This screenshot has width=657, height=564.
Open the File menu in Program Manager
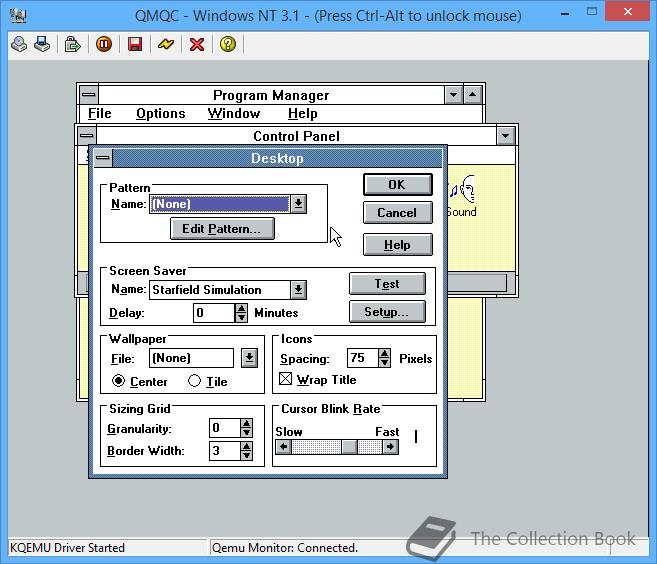click(x=100, y=114)
